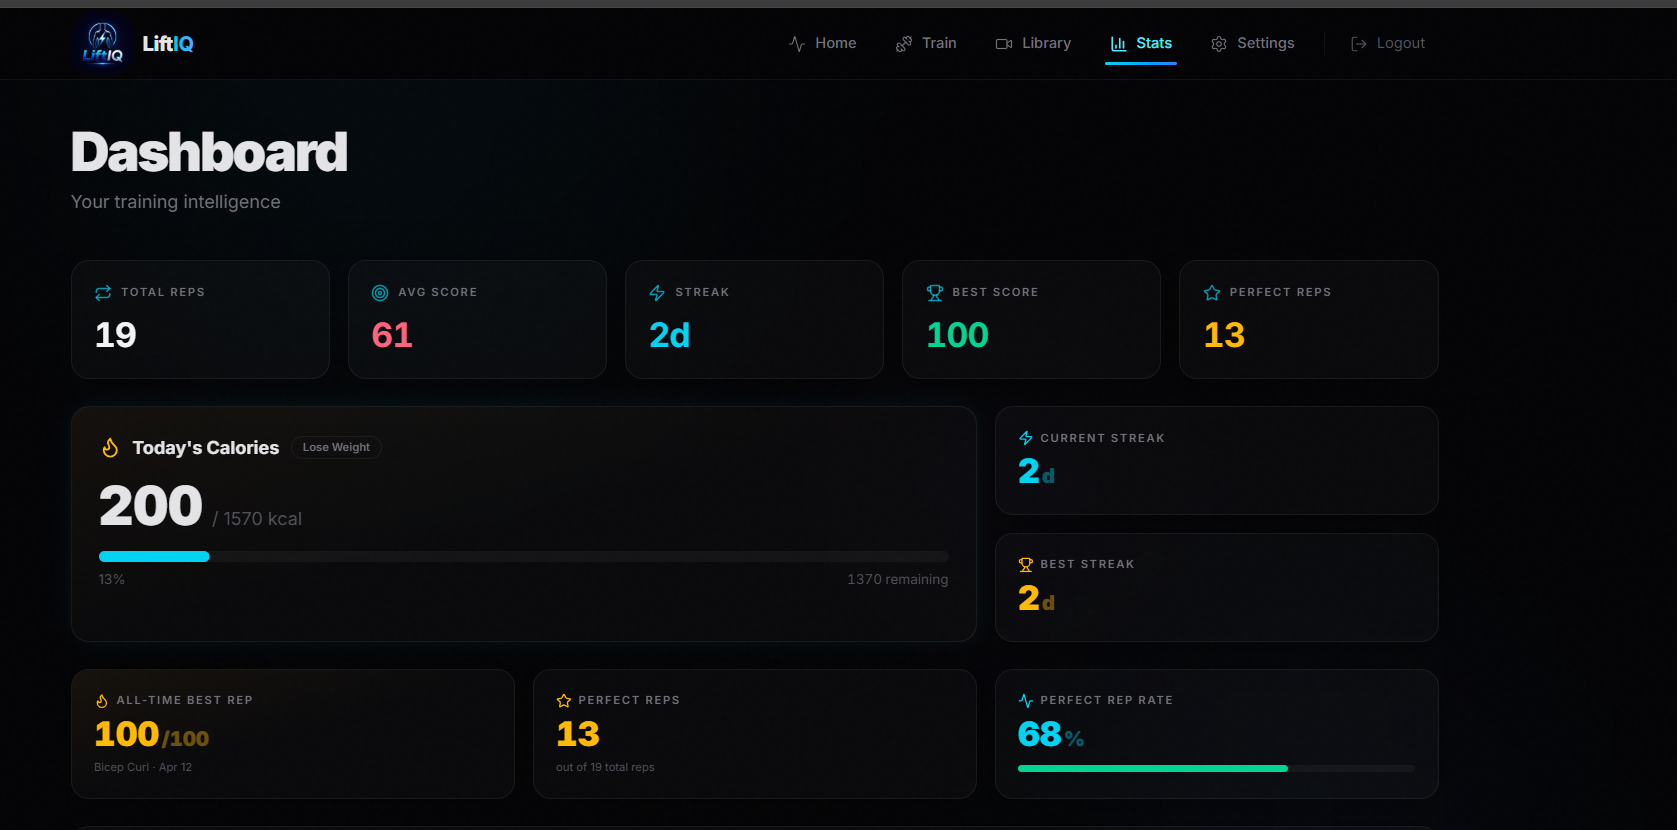Open the Home navigation tab

pyautogui.click(x=822, y=43)
